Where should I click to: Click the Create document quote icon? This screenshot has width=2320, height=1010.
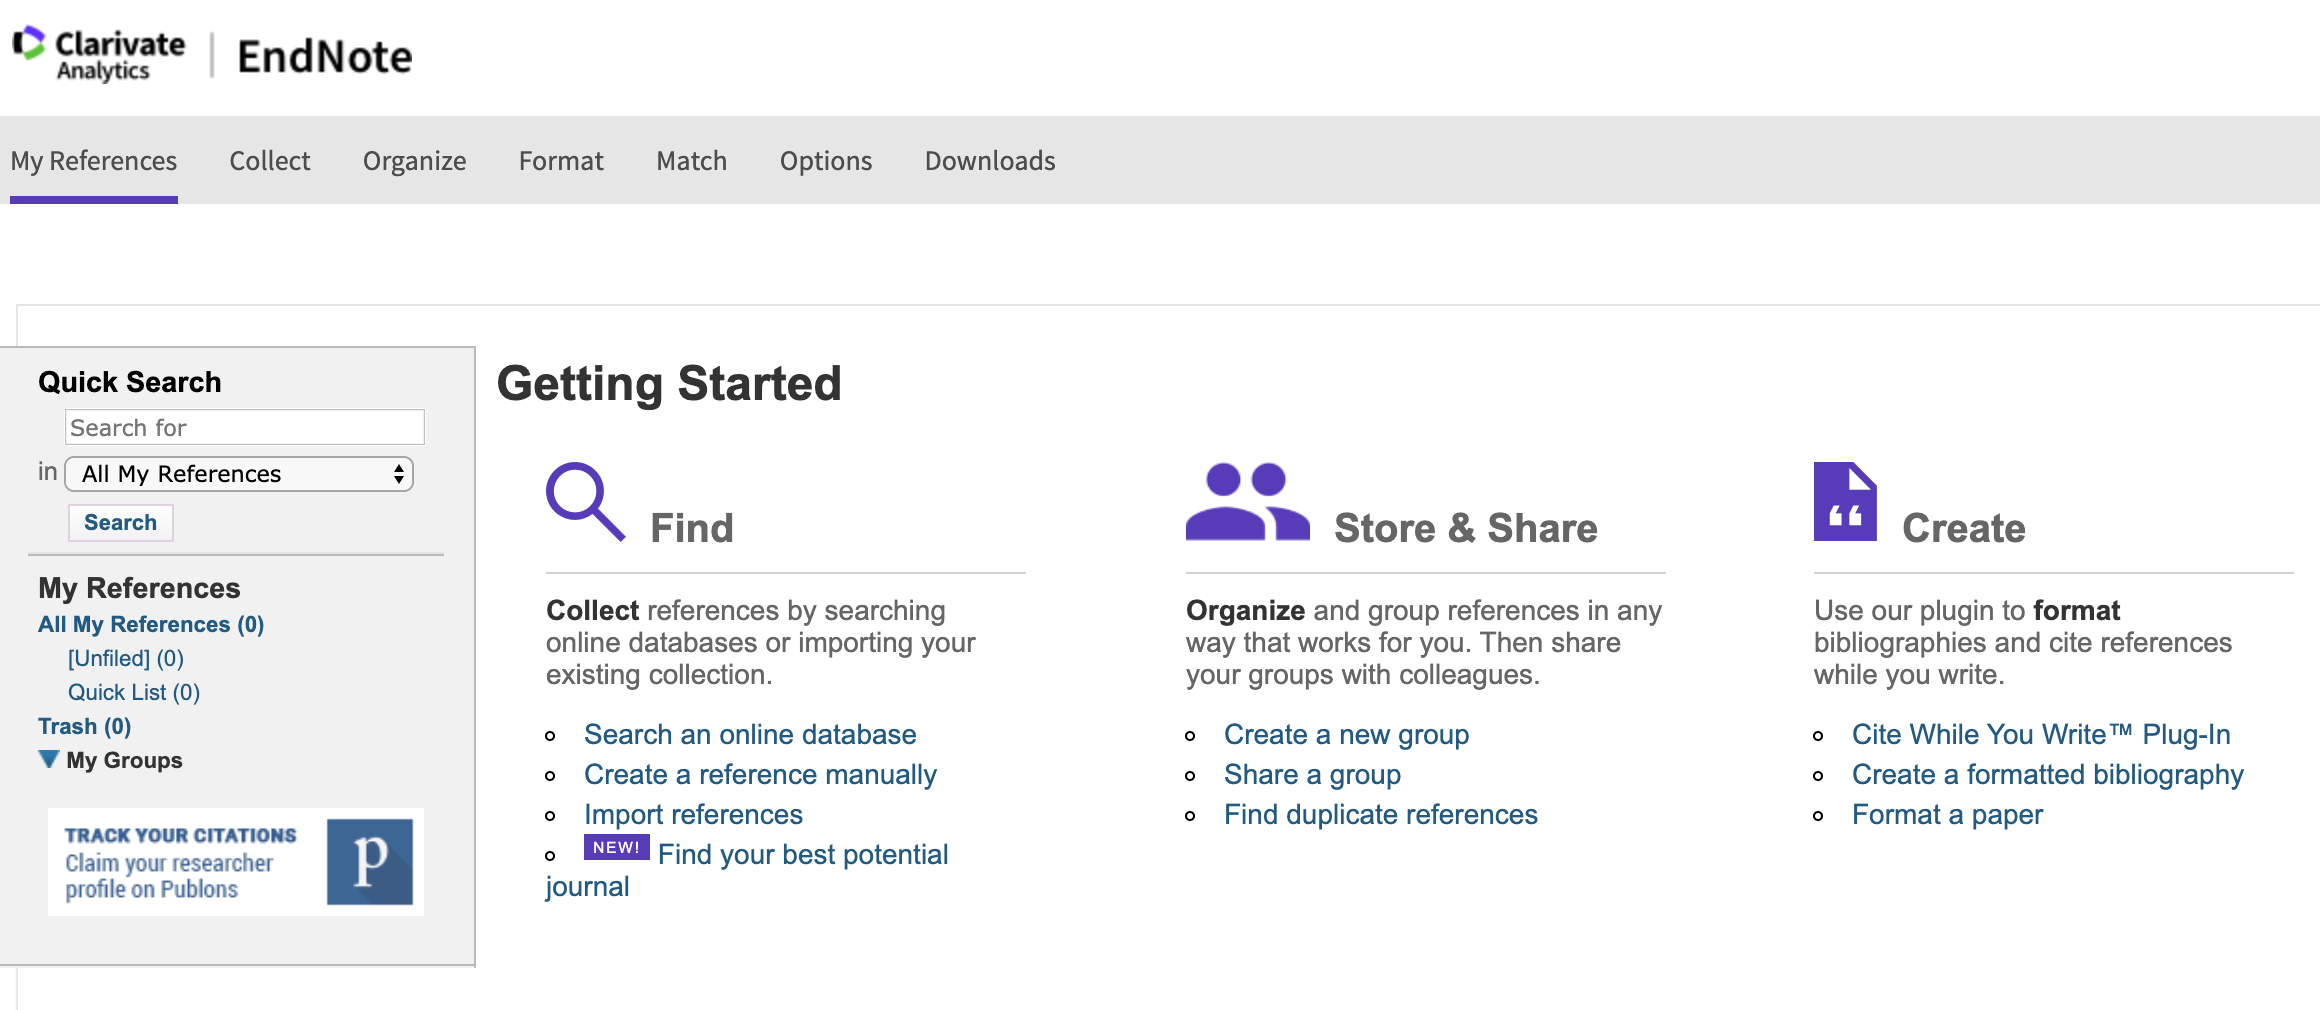(x=1845, y=501)
